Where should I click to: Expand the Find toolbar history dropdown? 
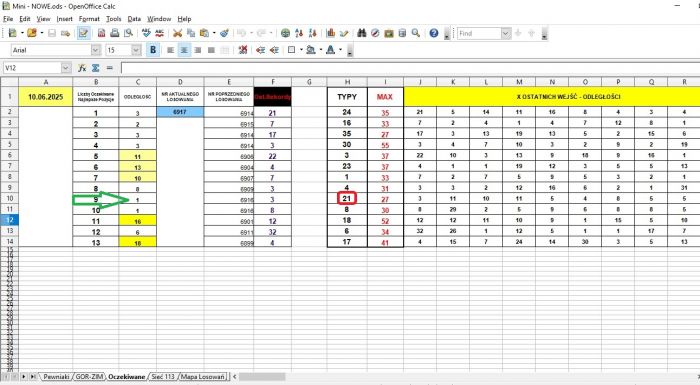pyautogui.click(x=505, y=33)
